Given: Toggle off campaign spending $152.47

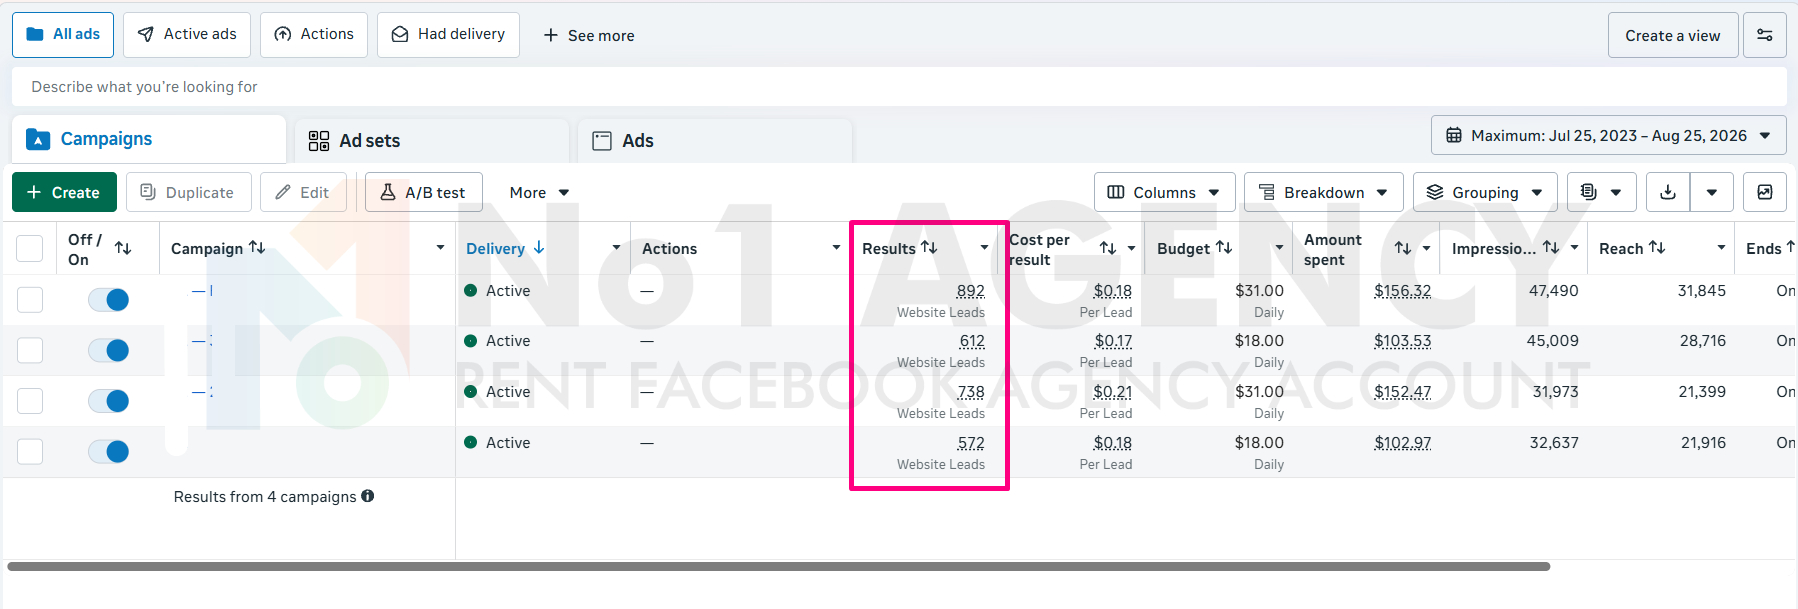Looking at the screenshot, I should click(109, 401).
